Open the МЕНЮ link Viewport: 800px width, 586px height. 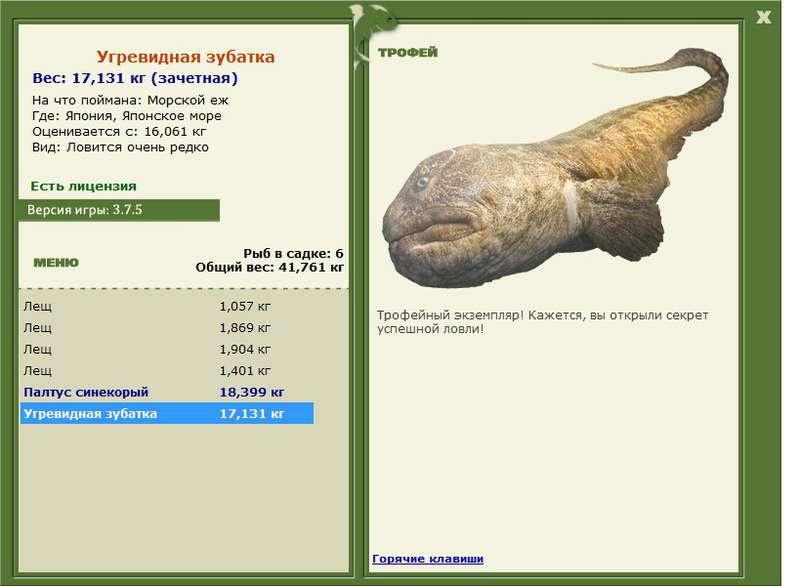click(x=56, y=263)
